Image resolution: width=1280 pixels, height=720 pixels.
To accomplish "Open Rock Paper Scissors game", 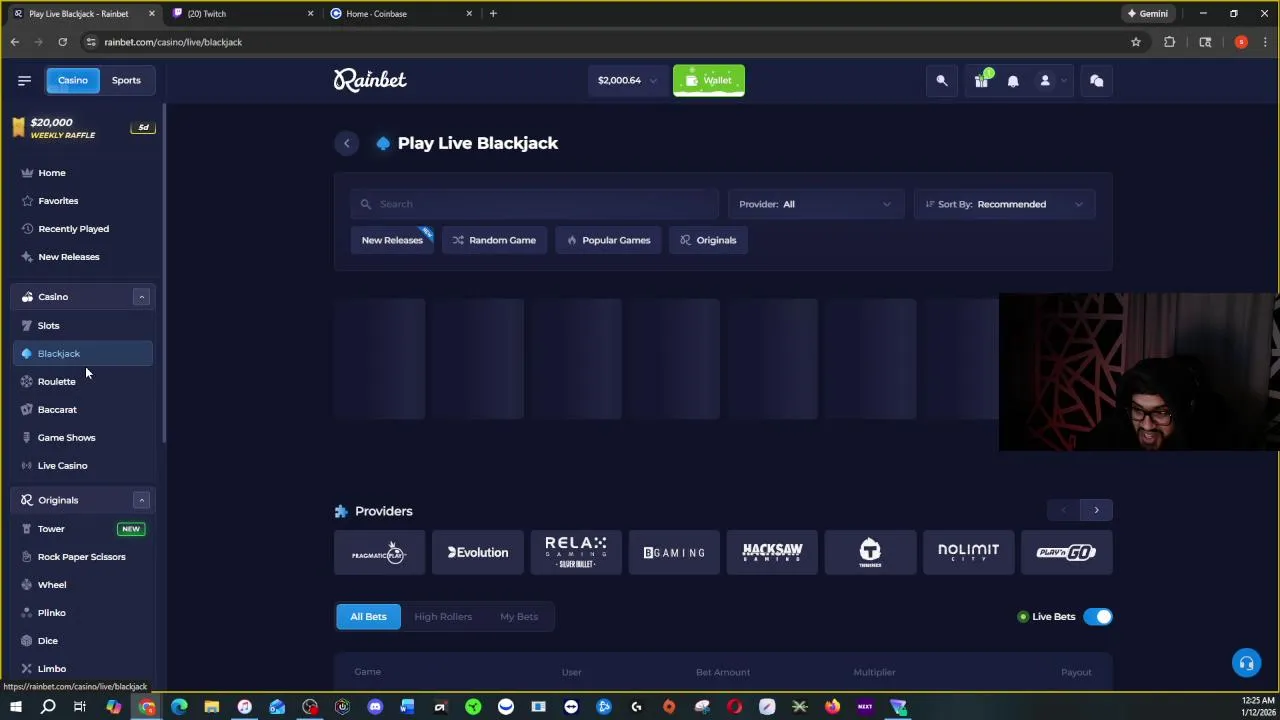I will [x=82, y=557].
